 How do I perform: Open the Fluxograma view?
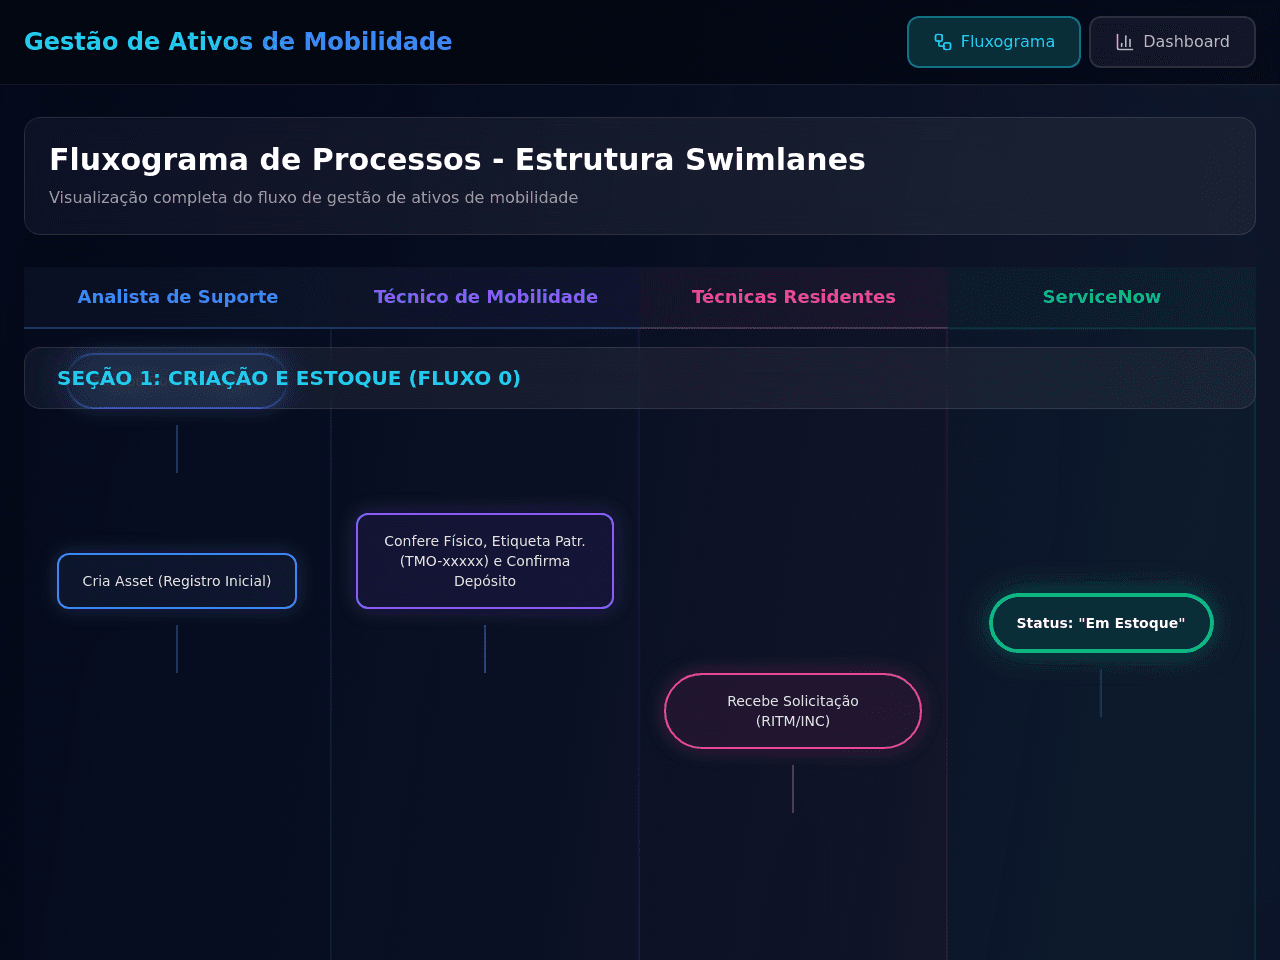[x=994, y=42]
